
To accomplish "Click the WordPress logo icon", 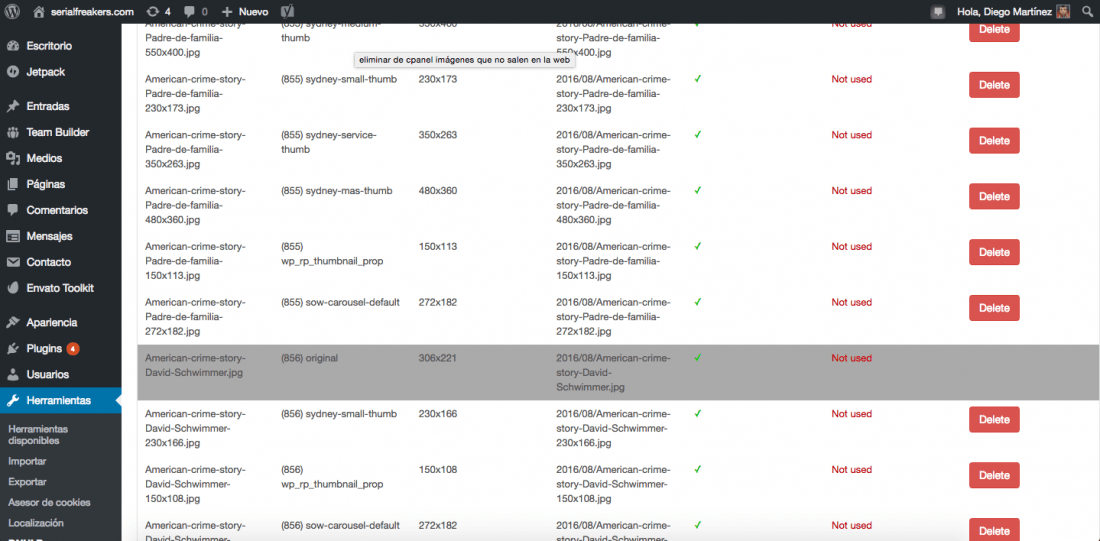I will coord(13,12).
